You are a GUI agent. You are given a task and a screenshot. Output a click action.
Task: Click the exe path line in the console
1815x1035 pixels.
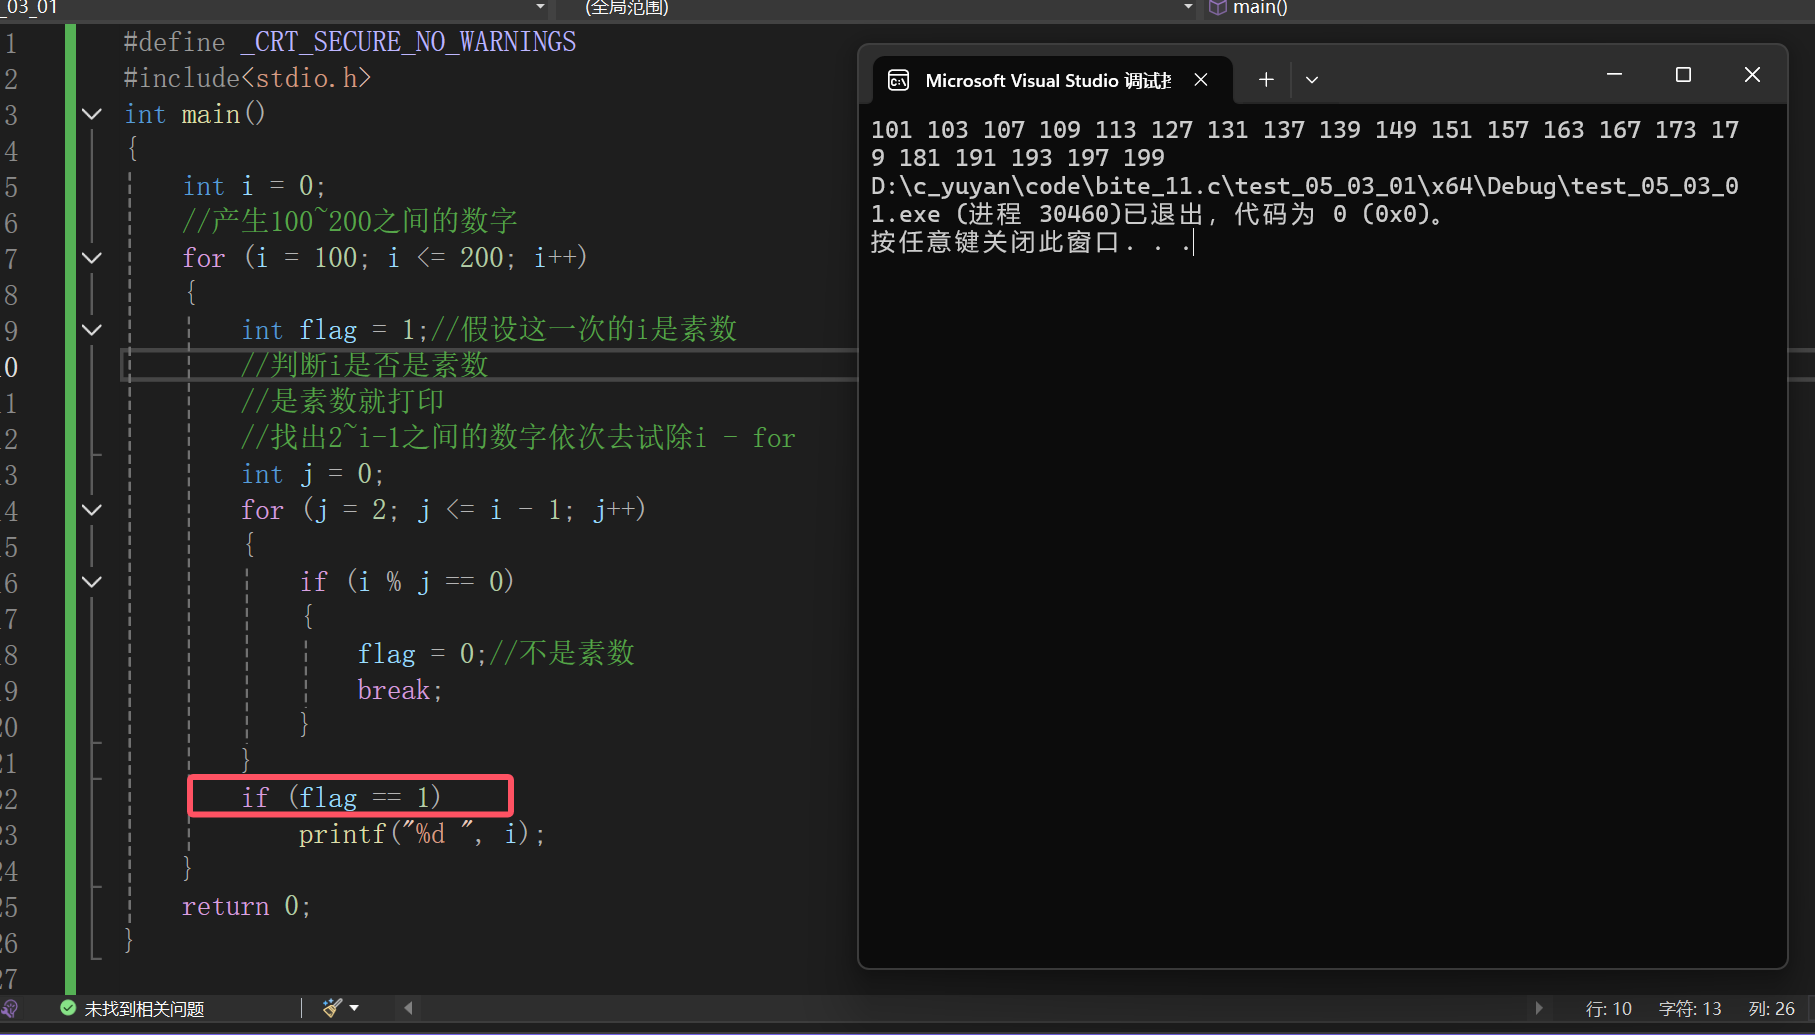point(1305,200)
